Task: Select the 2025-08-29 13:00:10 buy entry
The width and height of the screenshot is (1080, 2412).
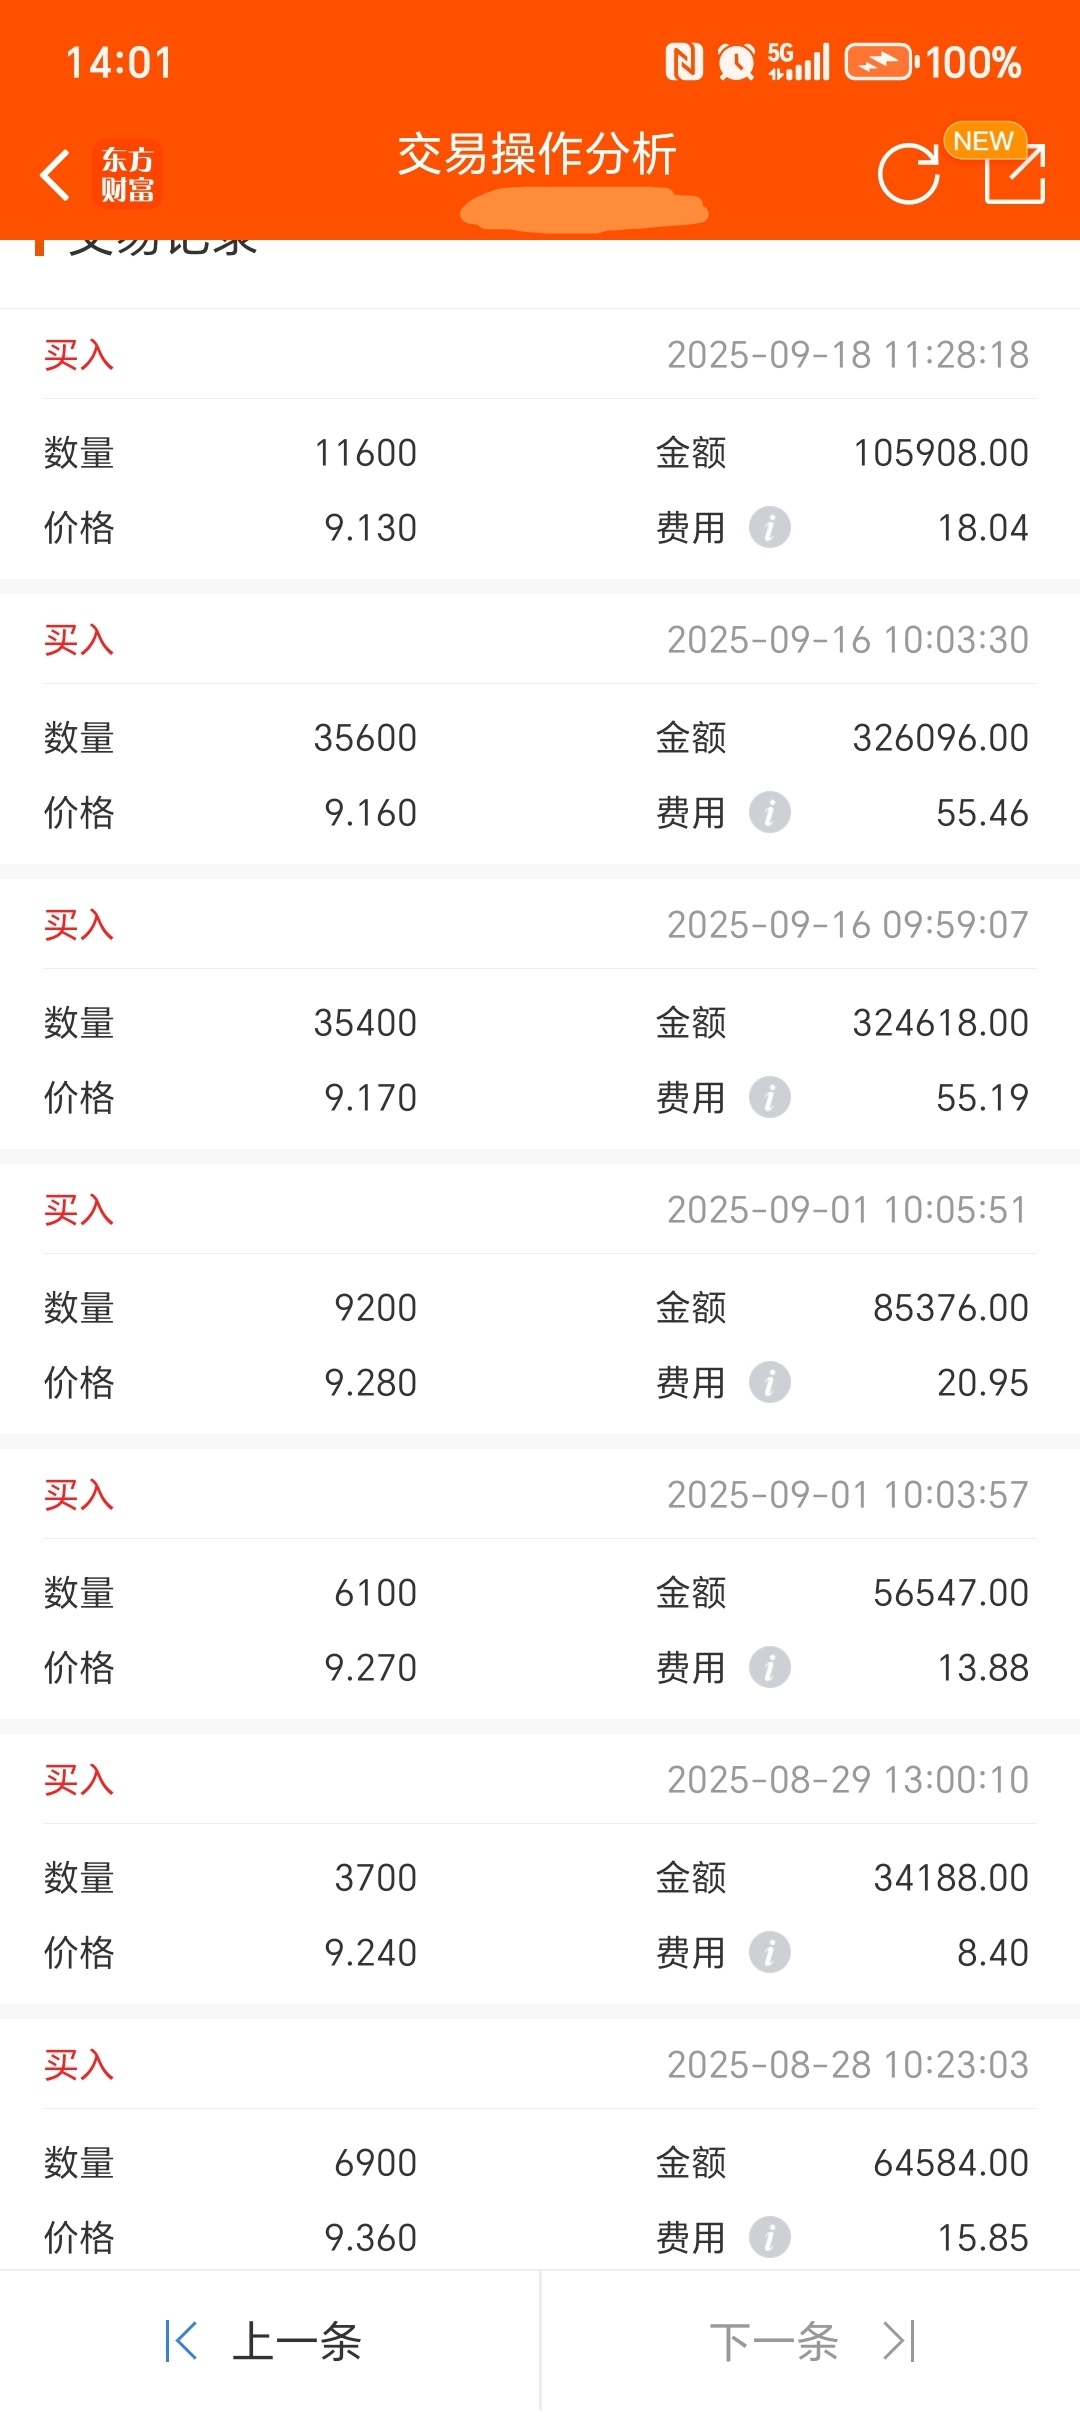Action: [540, 1869]
